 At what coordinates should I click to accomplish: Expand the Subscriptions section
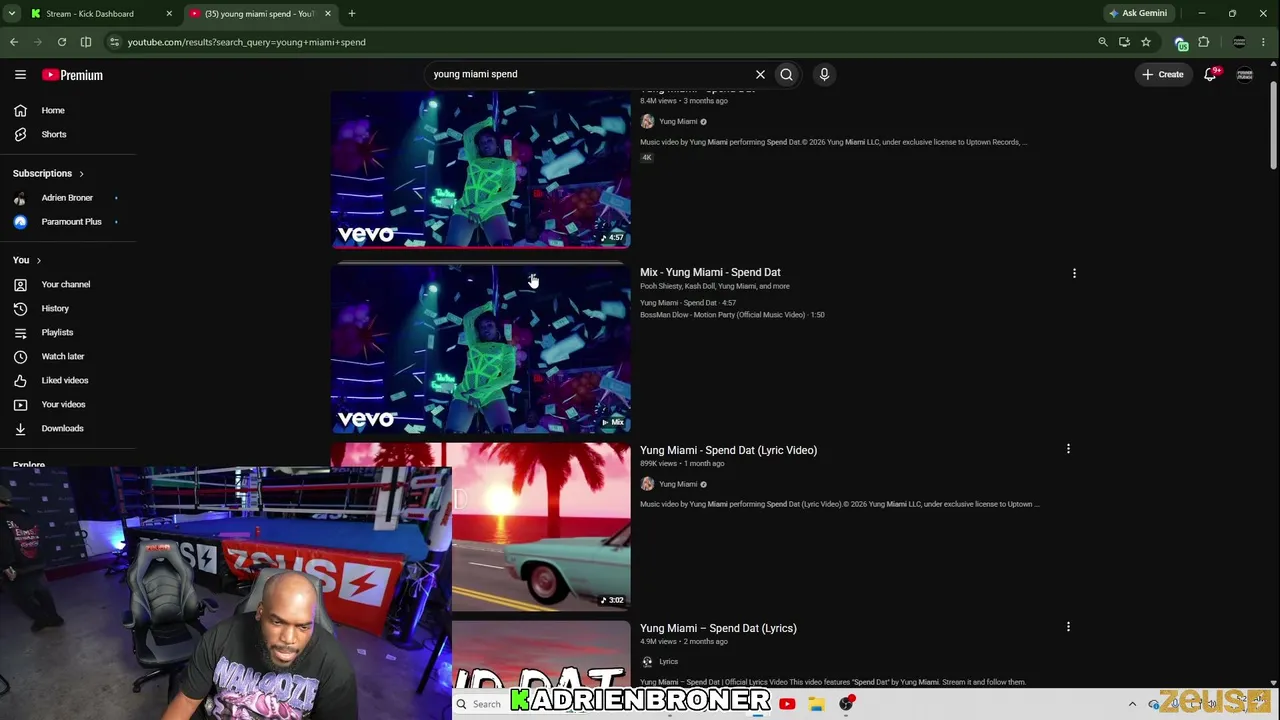tap(48, 173)
